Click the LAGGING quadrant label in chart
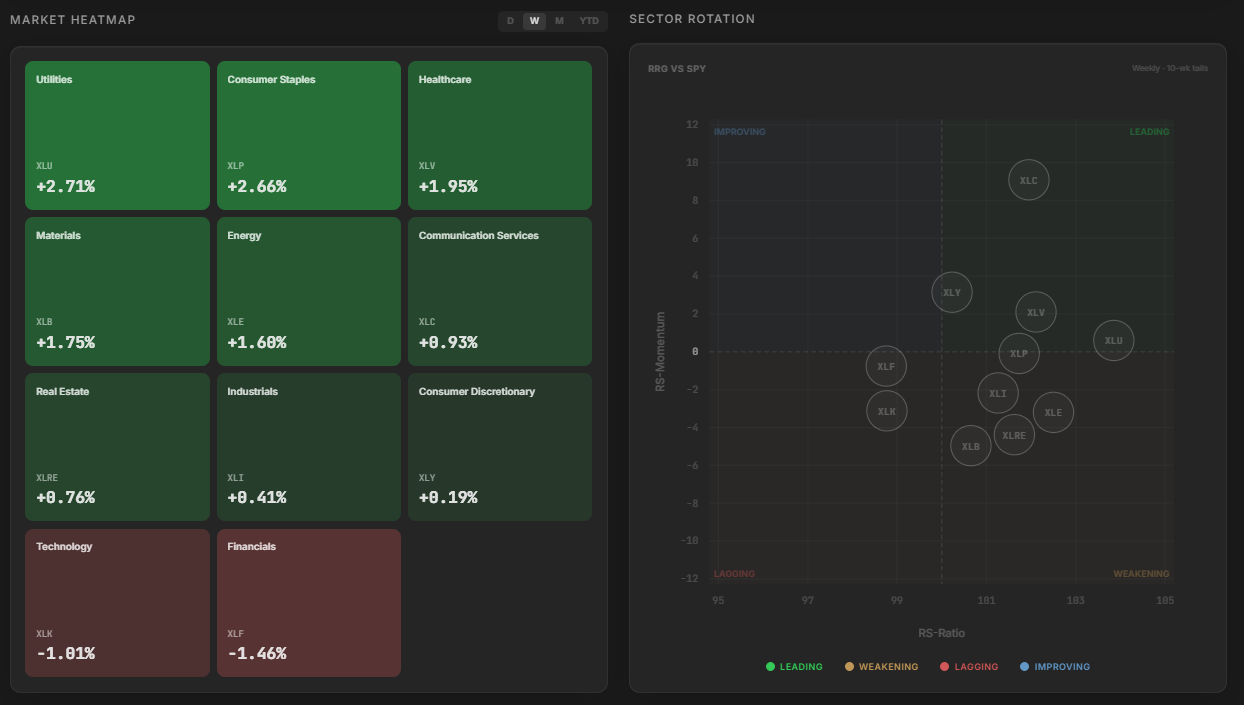The image size is (1244, 705). tap(735, 574)
